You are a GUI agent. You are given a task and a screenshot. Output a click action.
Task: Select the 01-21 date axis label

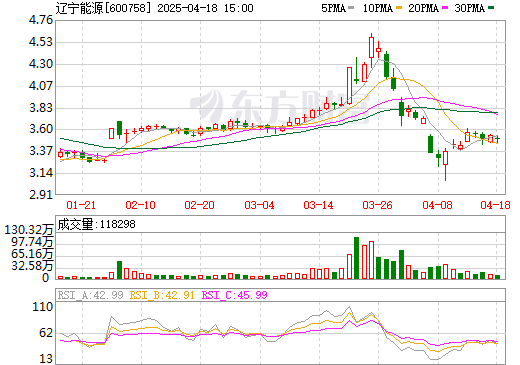tap(81, 205)
